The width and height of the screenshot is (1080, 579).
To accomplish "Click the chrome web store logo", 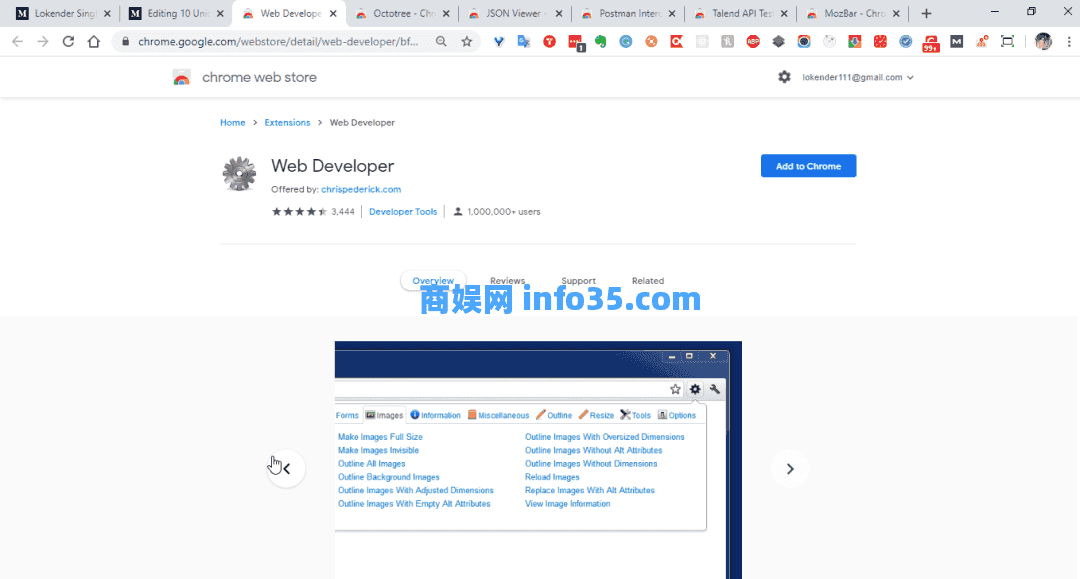I will (182, 77).
